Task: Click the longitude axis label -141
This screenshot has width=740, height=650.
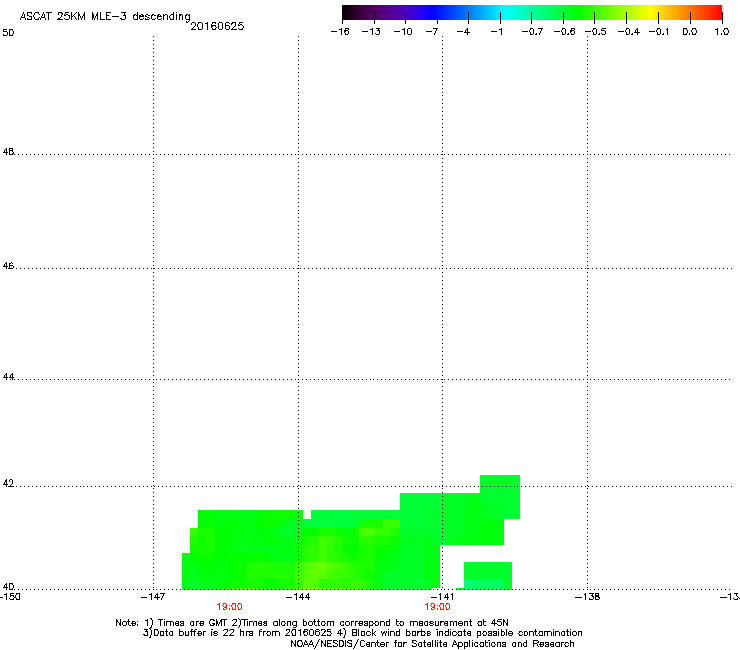Action: [442, 597]
